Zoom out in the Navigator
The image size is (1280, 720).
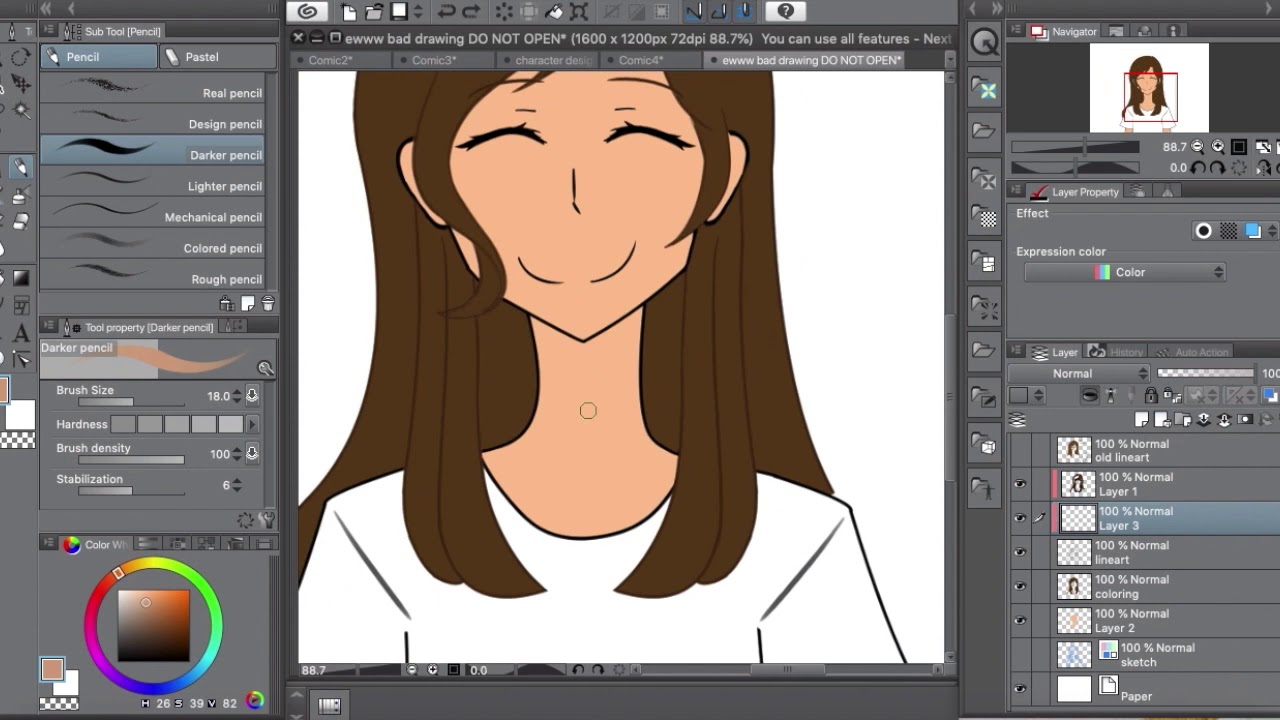(x=1198, y=147)
